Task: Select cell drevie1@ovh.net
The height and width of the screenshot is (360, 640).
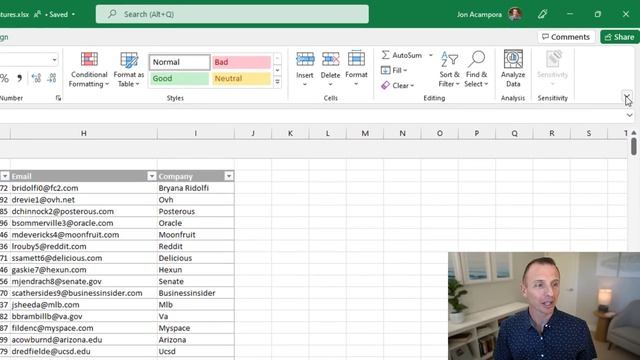Action: 84,200
